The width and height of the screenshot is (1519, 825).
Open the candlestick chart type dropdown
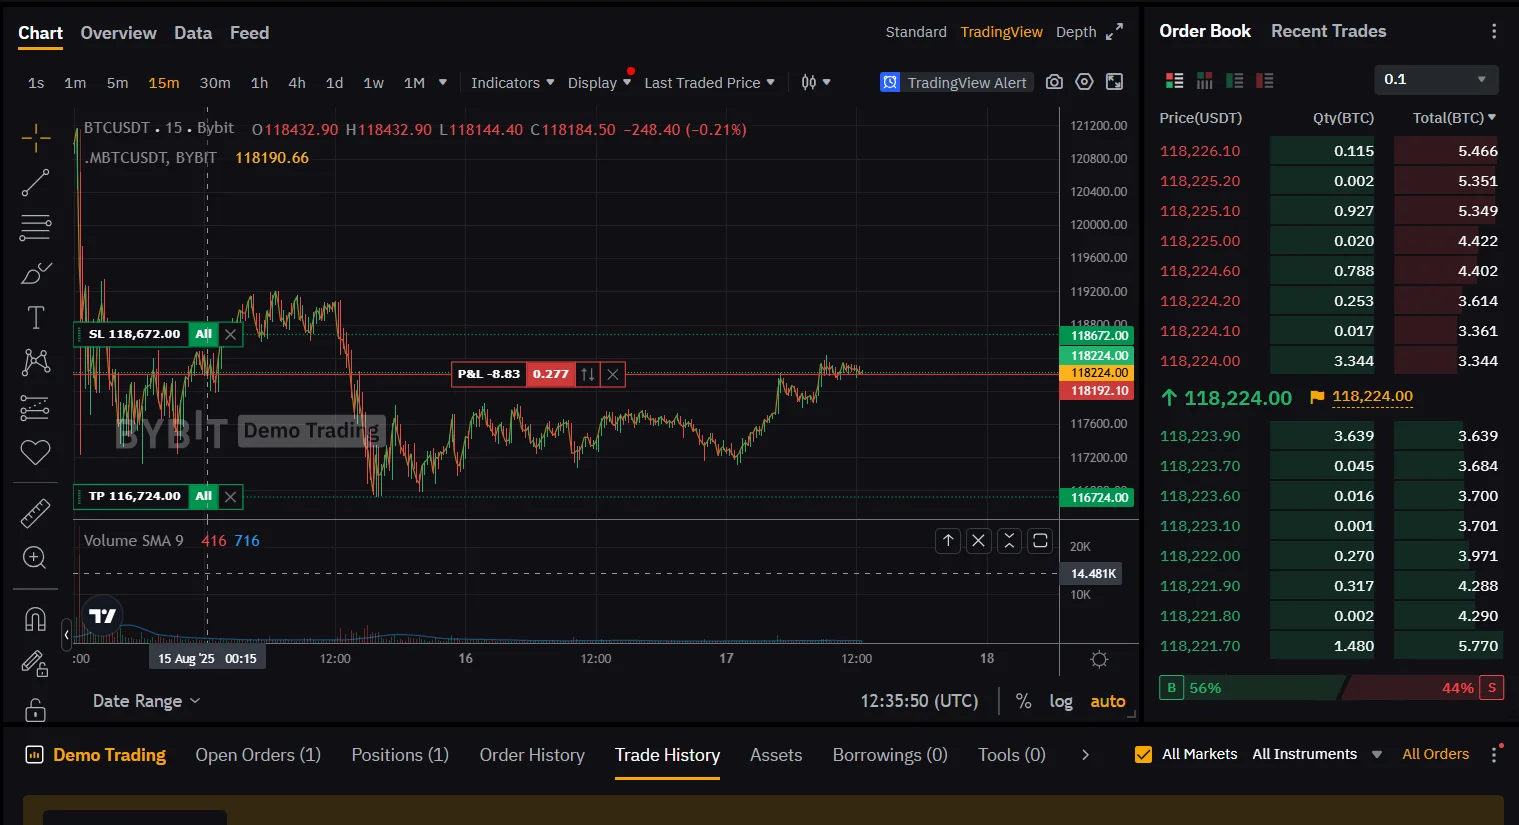coord(815,83)
